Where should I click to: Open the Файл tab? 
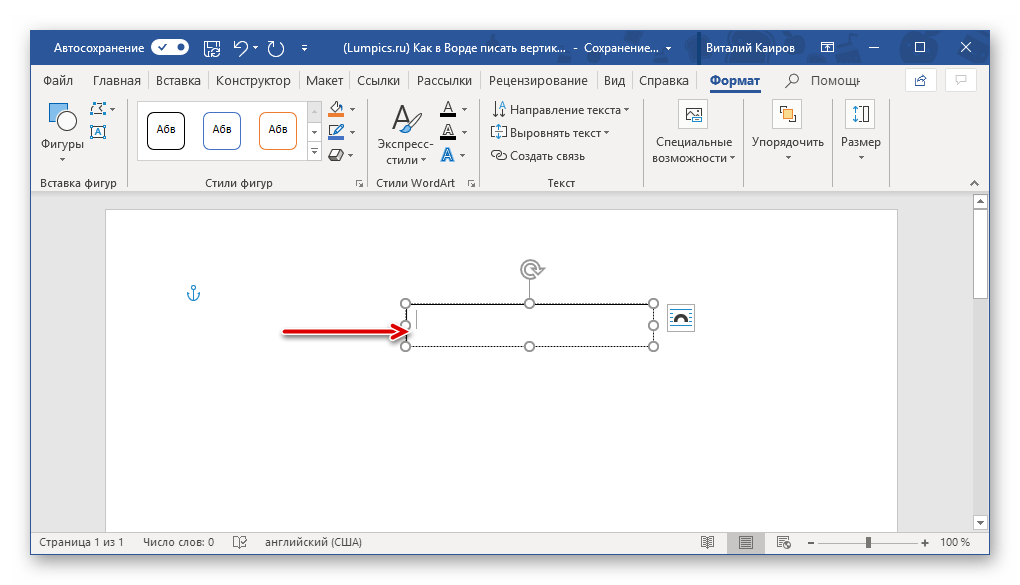[58, 81]
